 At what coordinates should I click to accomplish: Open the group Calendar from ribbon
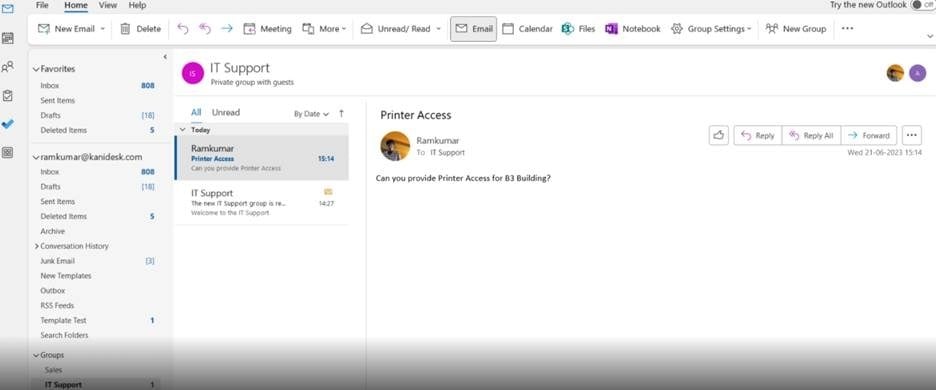pyautogui.click(x=527, y=29)
